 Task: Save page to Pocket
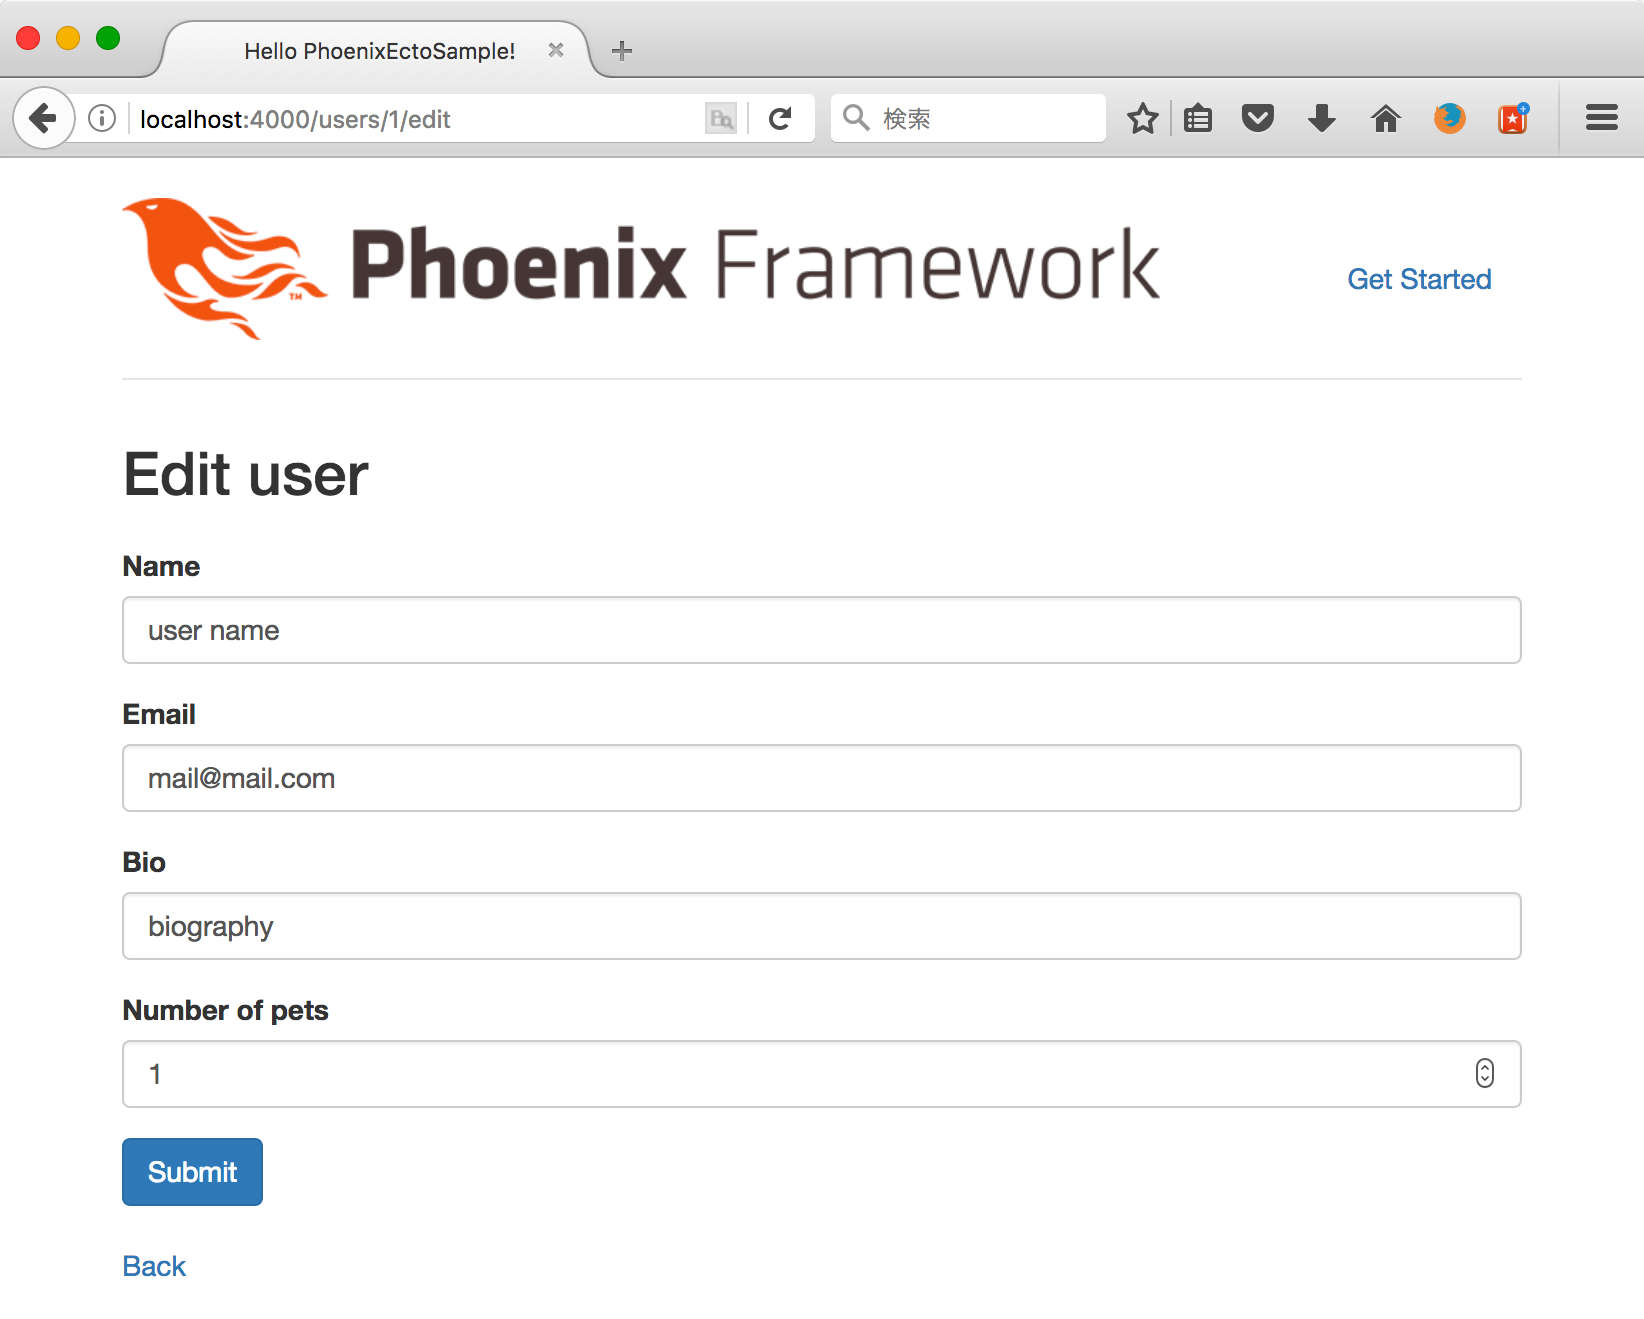coord(1258,119)
